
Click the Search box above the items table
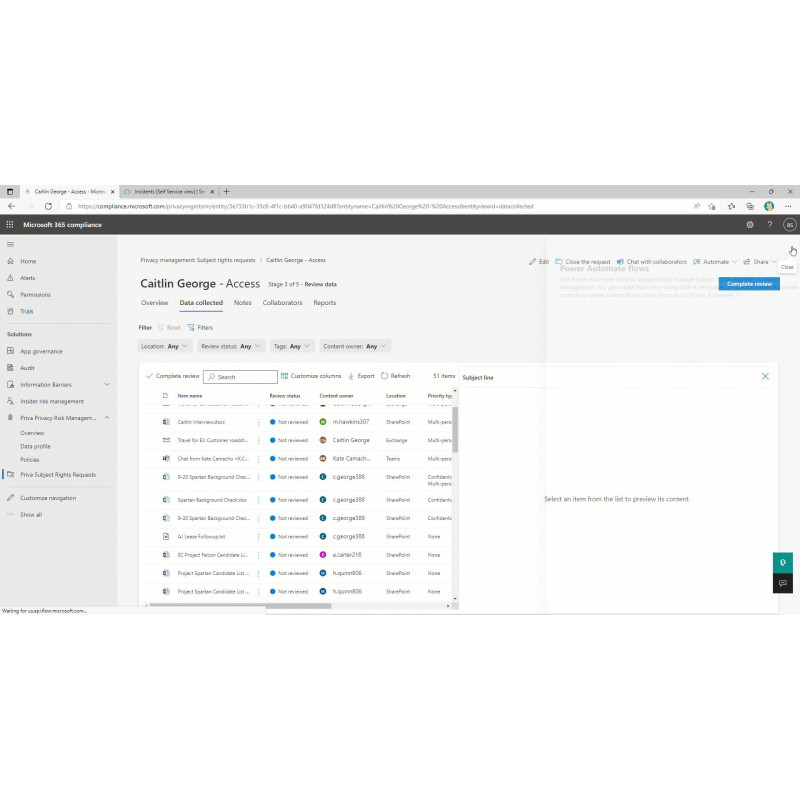tap(240, 377)
